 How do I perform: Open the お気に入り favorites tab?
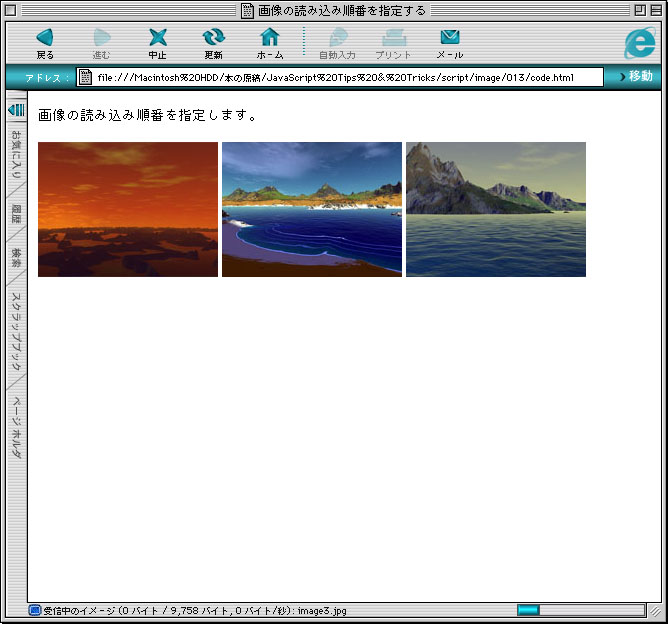click(x=16, y=155)
